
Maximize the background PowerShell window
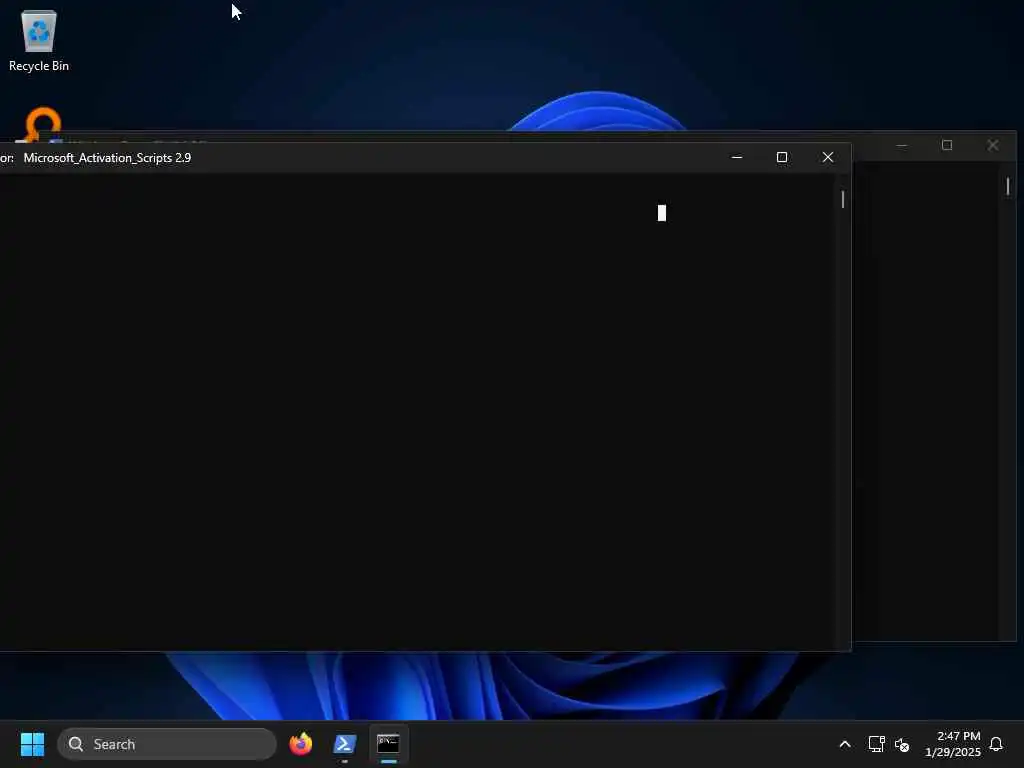click(947, 145)
